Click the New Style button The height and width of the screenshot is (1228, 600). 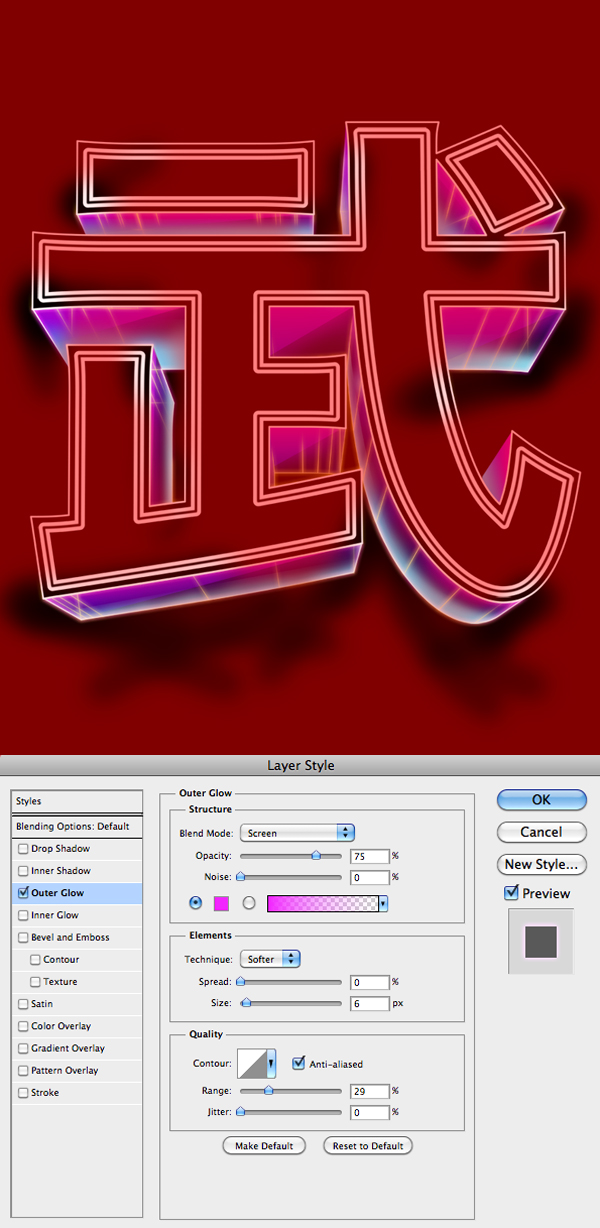541,864
